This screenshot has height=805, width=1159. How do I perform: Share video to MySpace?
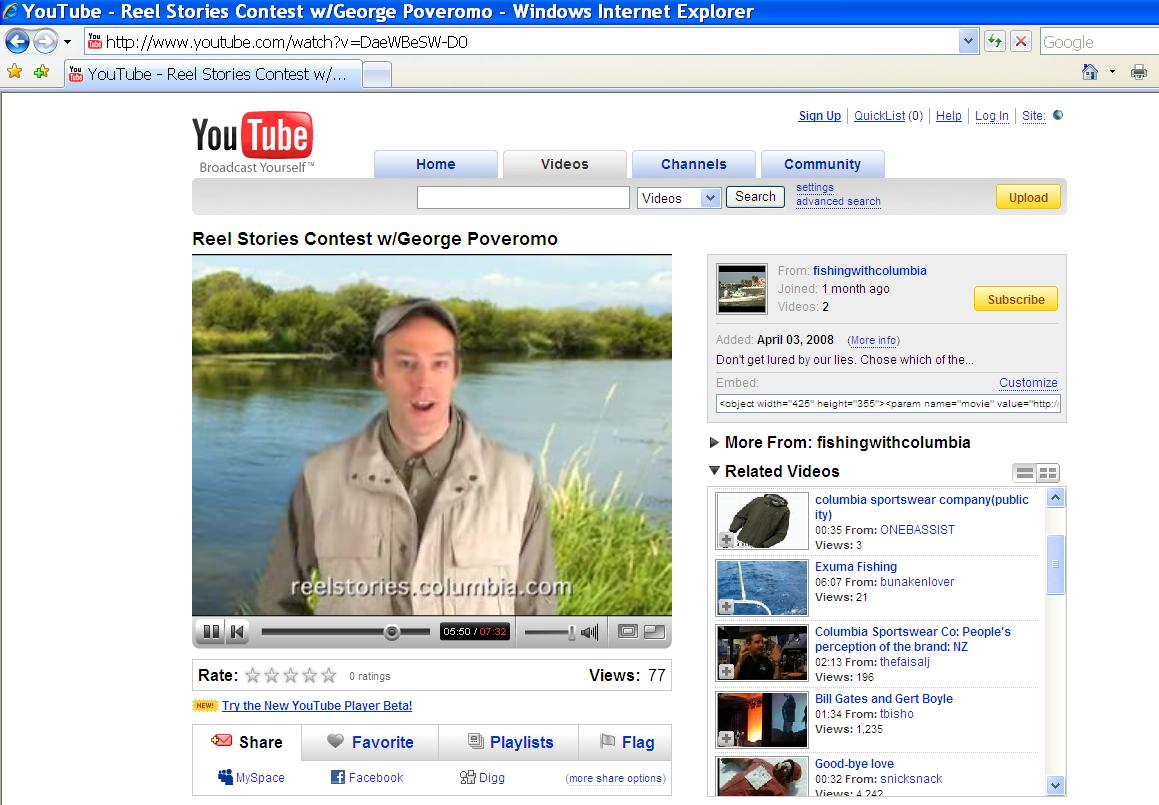point(251,778)
